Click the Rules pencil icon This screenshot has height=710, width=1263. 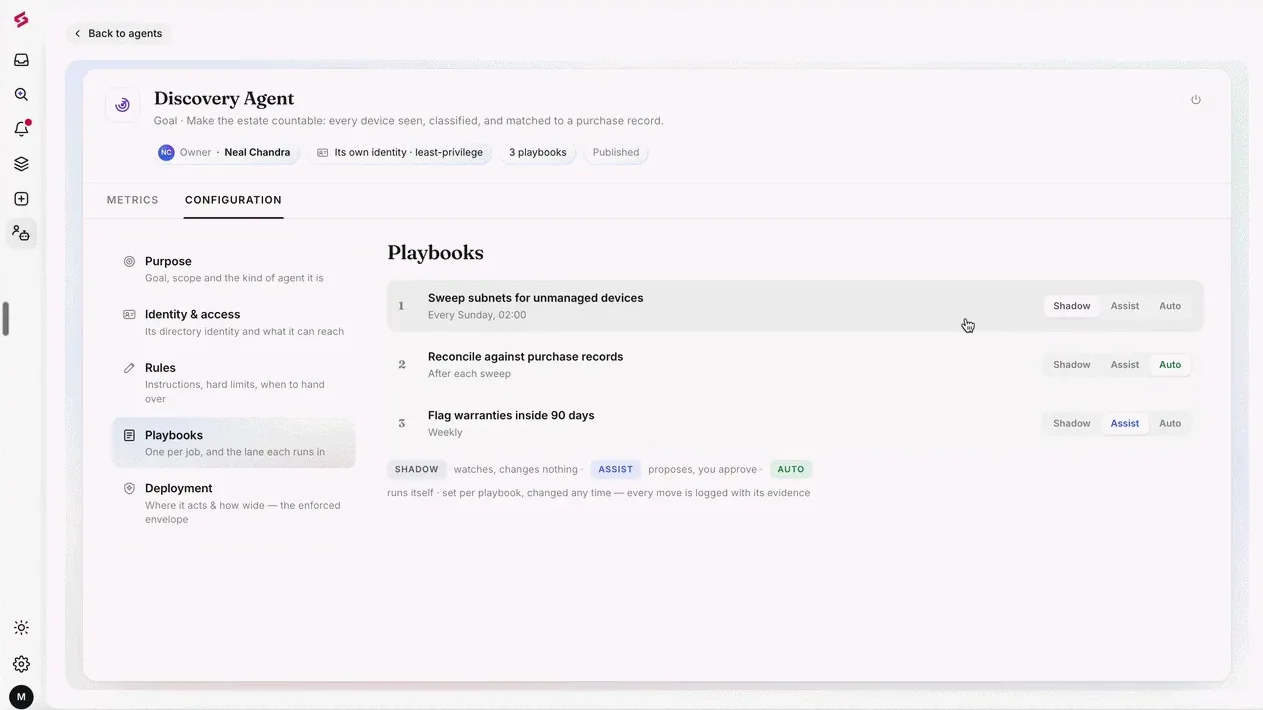pyautogui.click(x=129, y=368)
